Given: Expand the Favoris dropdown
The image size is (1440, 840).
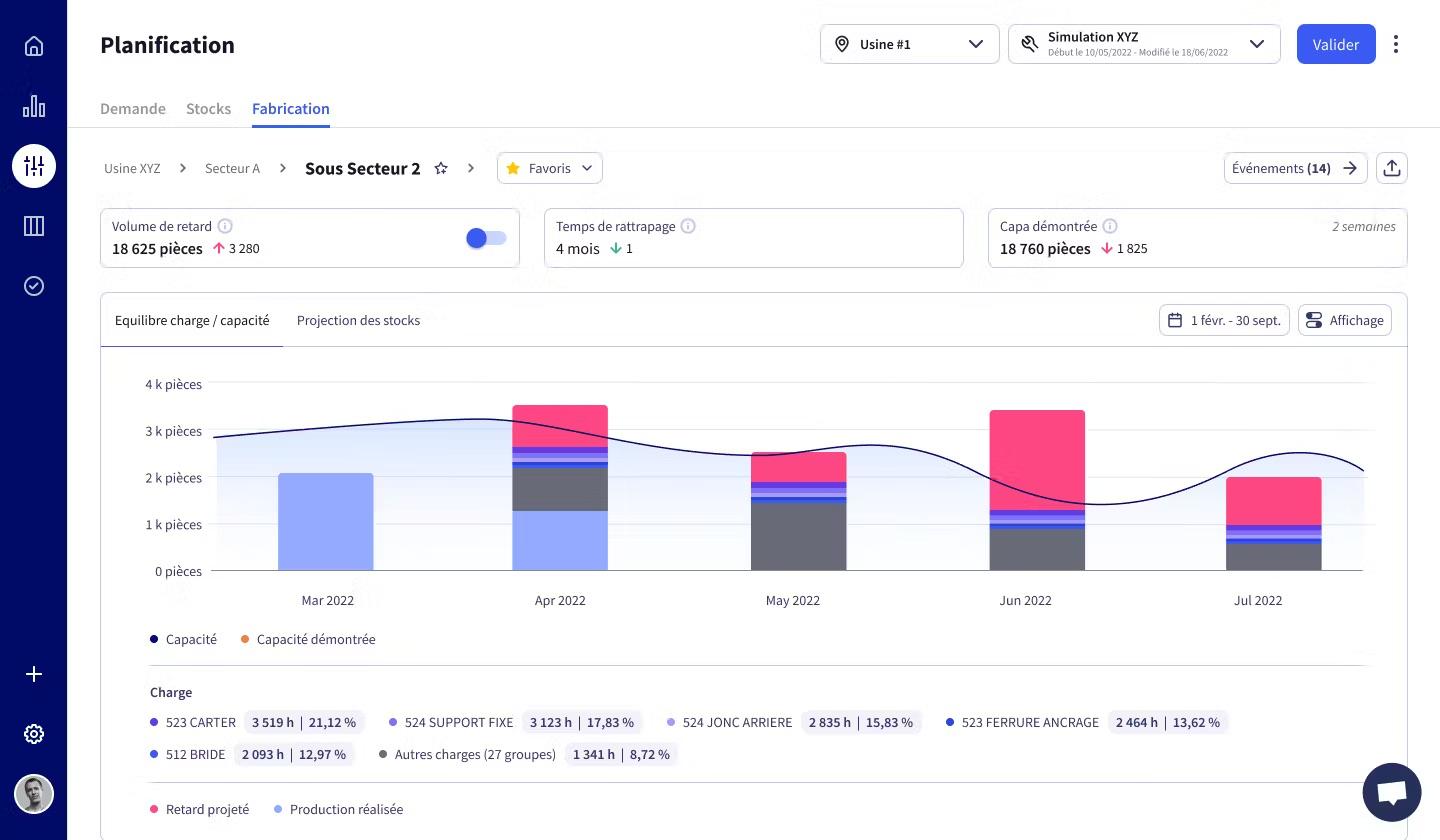Looking at the screenshot, I should [x=550, y=168].
